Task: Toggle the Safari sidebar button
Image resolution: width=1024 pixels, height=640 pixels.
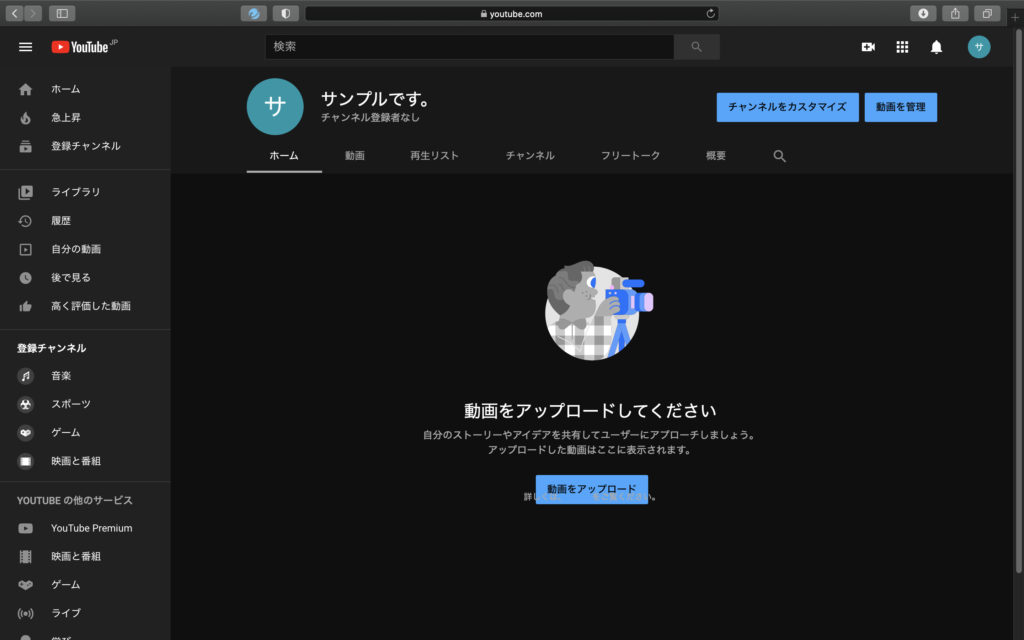Action: click(x=62, y=13)
